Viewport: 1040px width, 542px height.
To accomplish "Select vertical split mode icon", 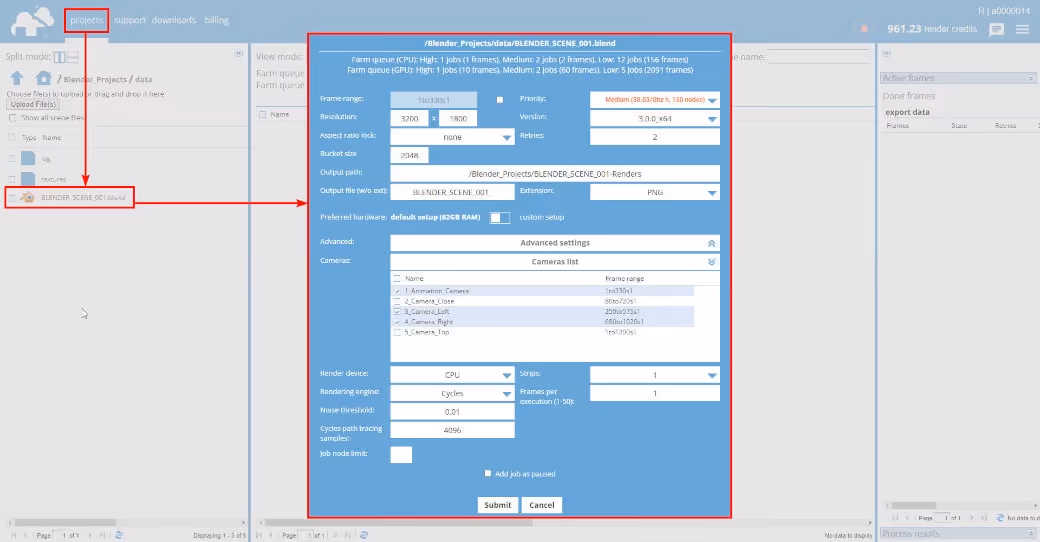I will pyautogui.click(x=60, y=57).
